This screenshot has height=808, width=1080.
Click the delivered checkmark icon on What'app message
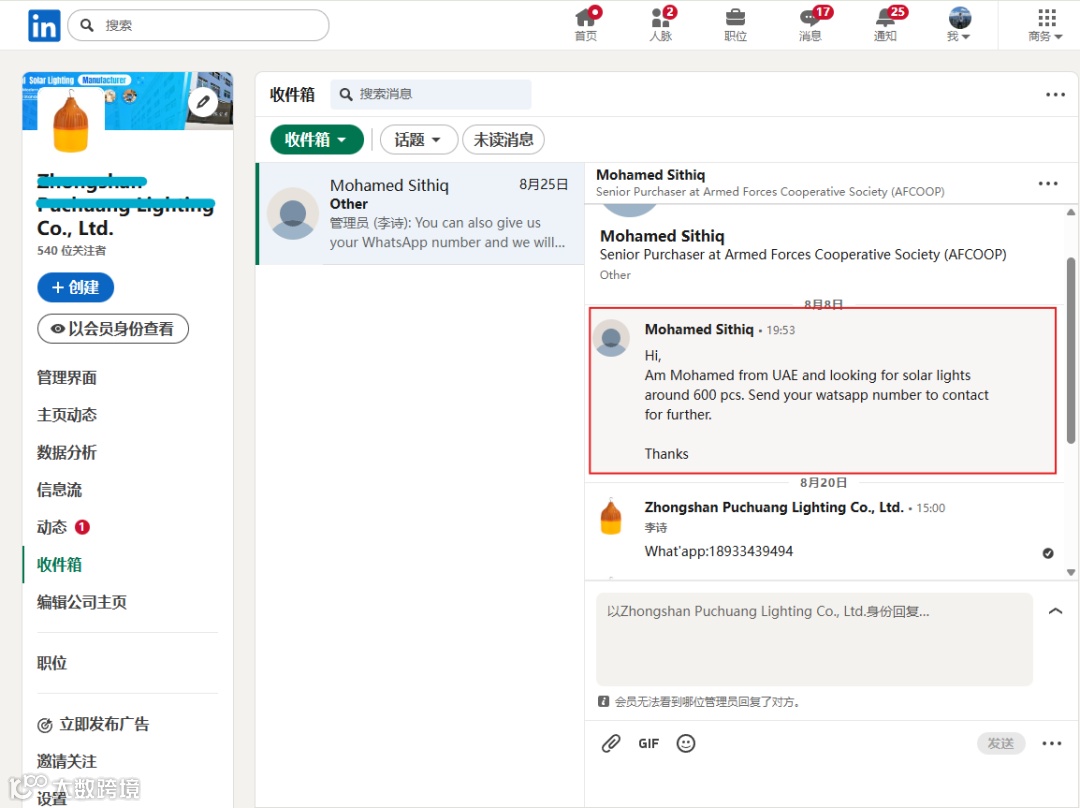(1048, 553)
